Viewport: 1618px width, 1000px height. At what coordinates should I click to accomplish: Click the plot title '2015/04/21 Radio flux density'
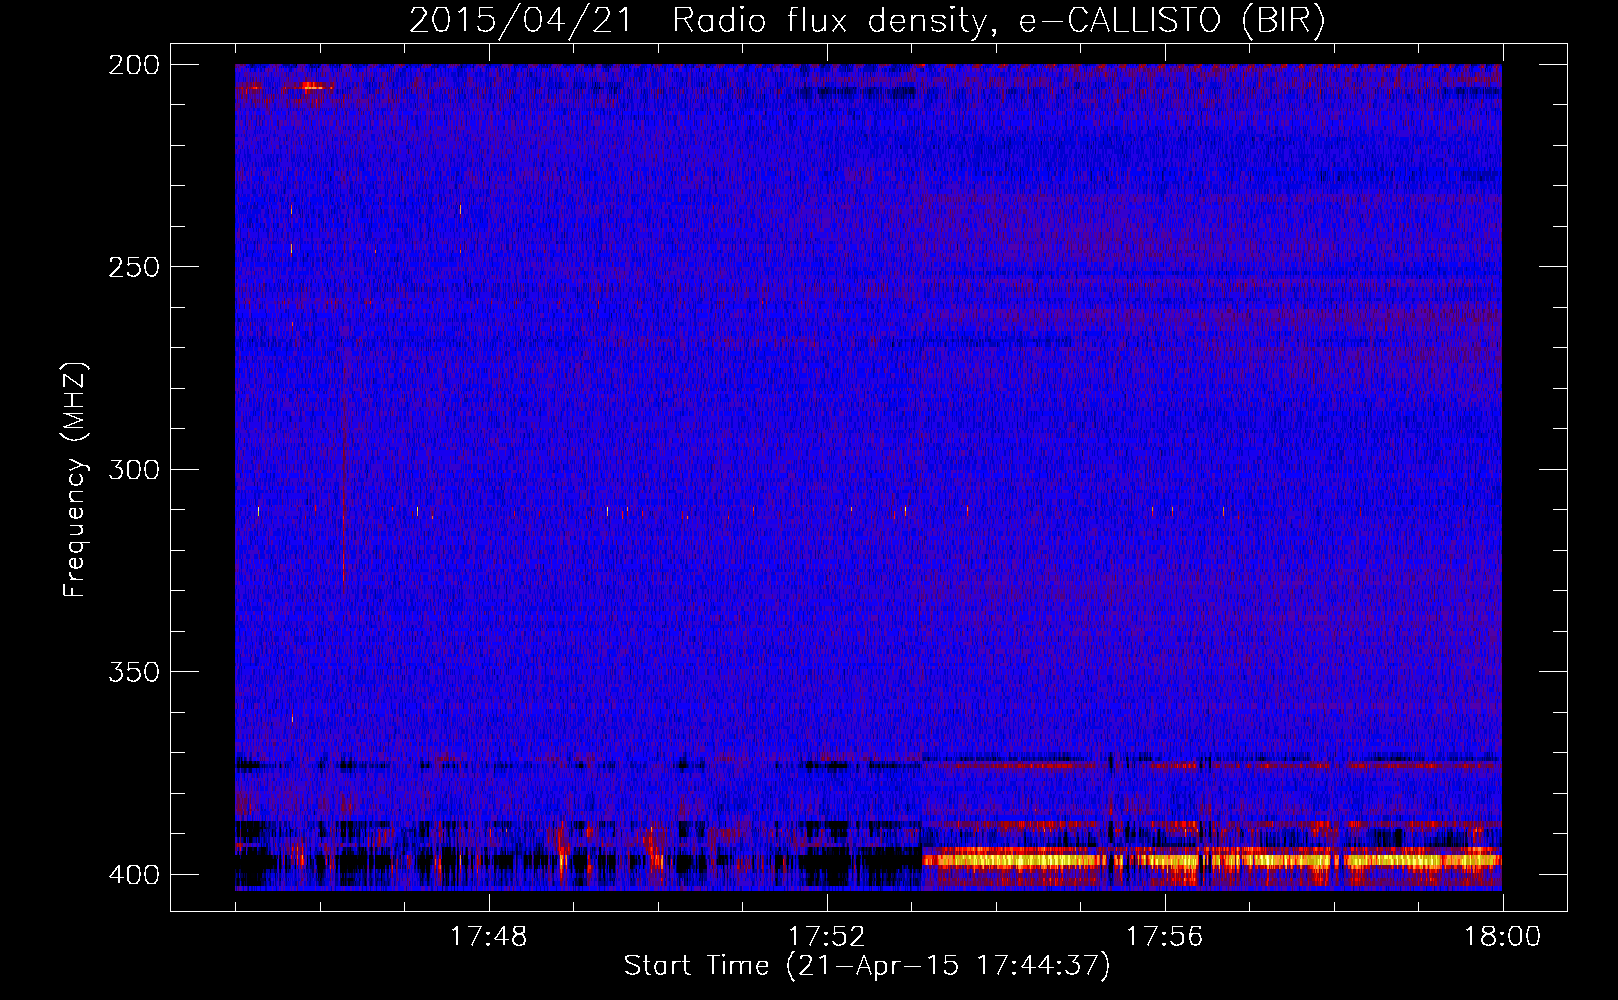[698, 20]
